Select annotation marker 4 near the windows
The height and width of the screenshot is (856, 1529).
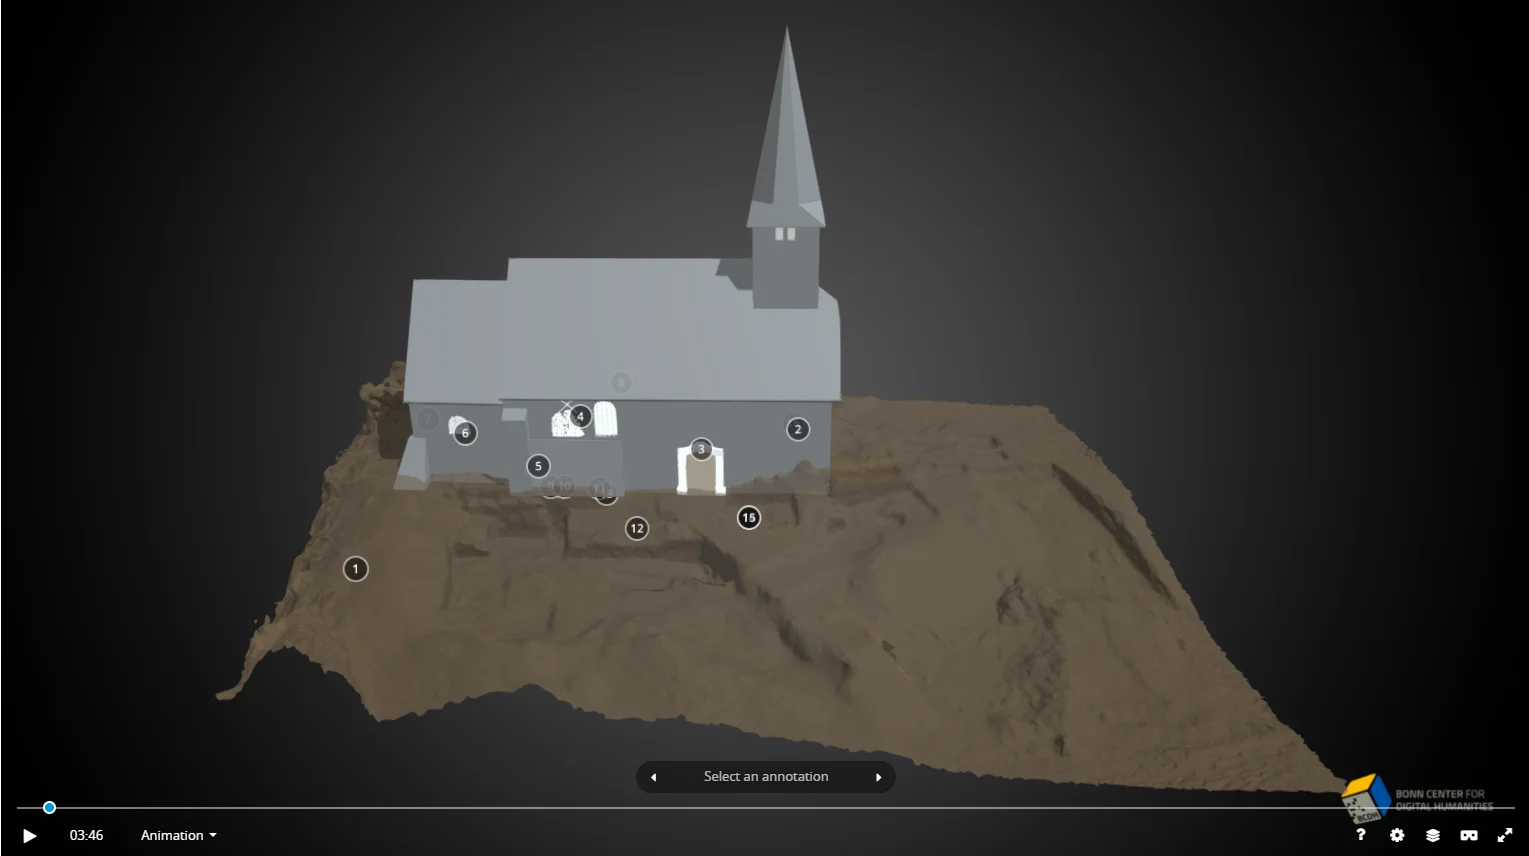coord(580,416)
